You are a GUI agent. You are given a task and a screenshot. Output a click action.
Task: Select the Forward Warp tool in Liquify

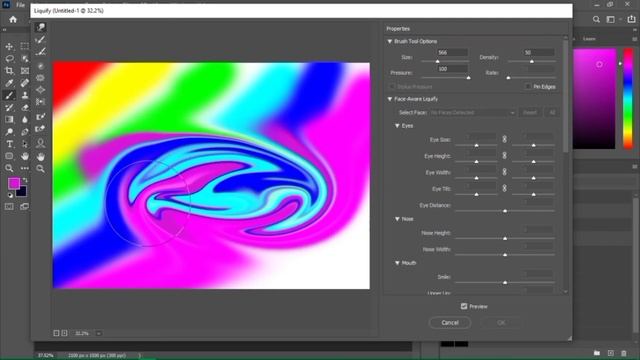pyautogui.click(x=40, y=27)
